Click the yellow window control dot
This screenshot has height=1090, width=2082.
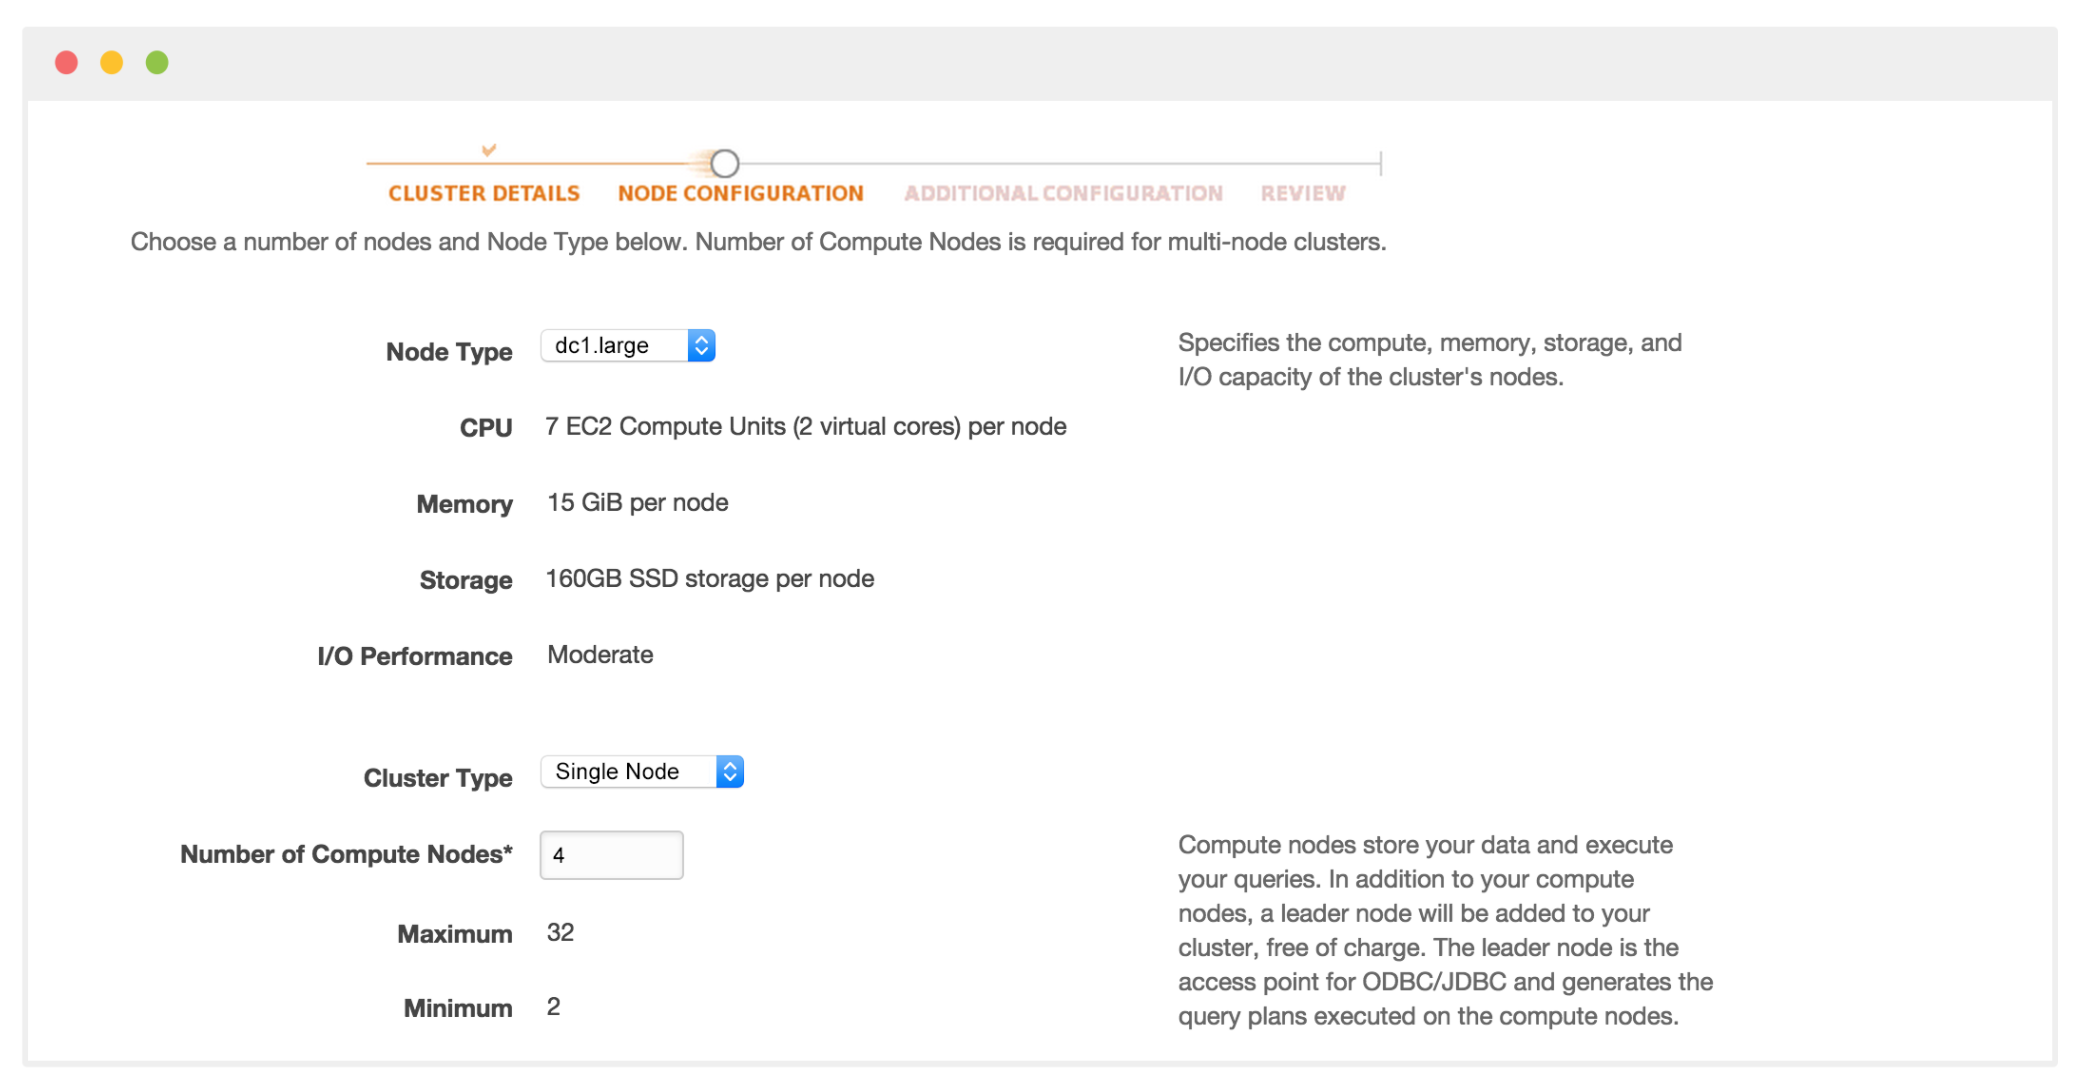111,62
